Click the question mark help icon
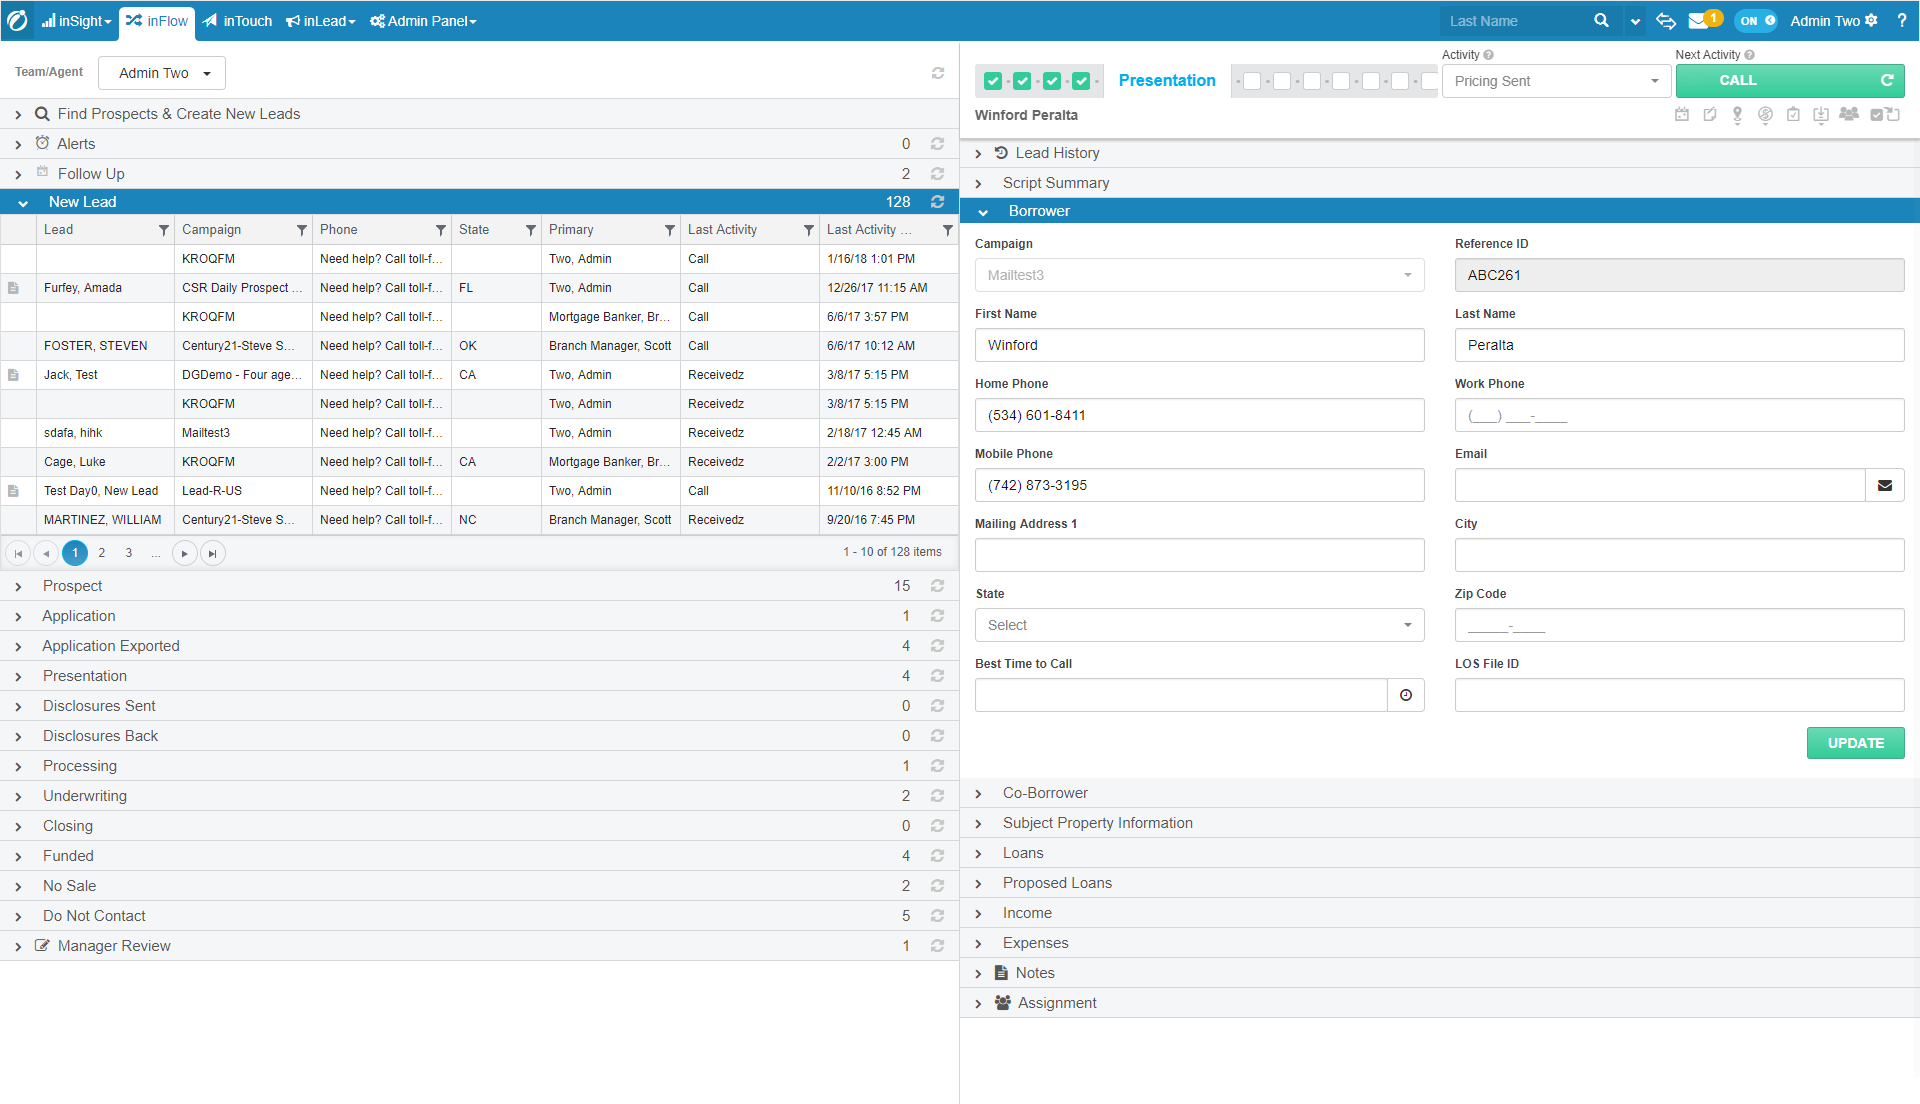The image size is (1920, 1104). pyautogui.click(x=1902, y=21)
